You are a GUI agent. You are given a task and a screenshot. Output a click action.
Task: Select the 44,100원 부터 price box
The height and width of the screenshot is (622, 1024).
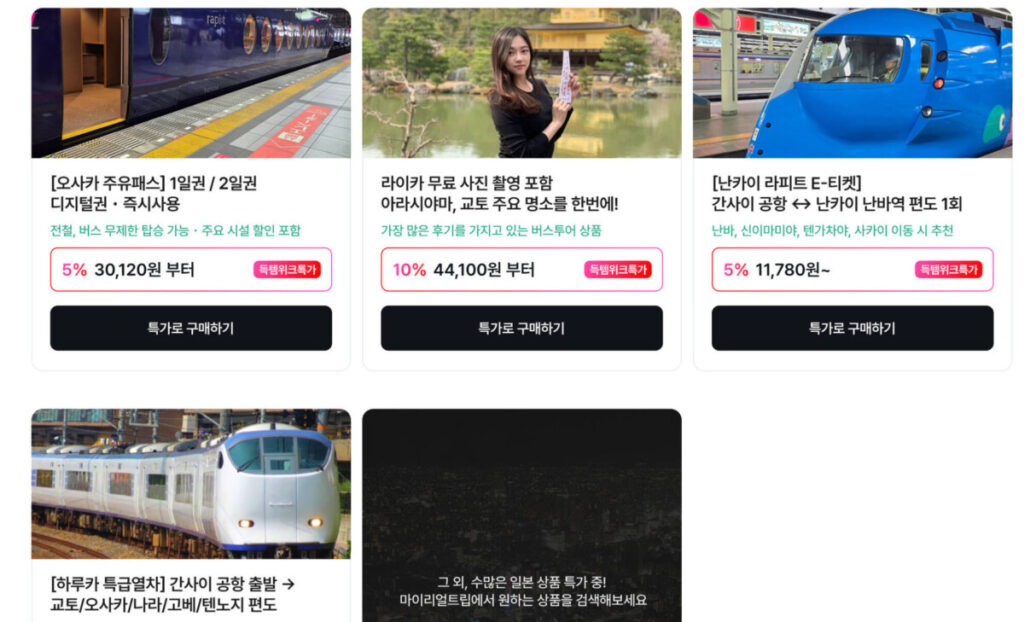[x=521, y=269]
